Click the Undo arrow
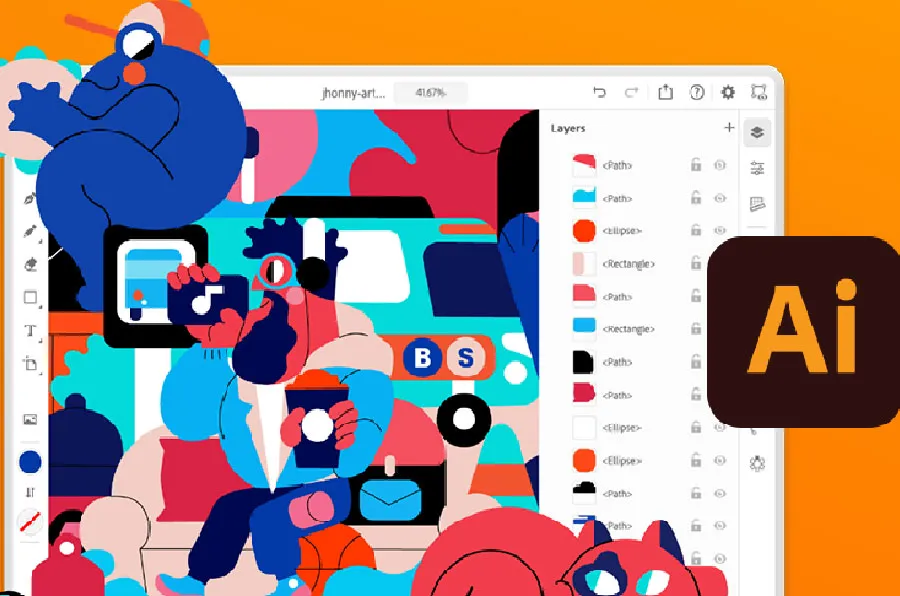Screen dimensions: 900x596 (599, 92)
